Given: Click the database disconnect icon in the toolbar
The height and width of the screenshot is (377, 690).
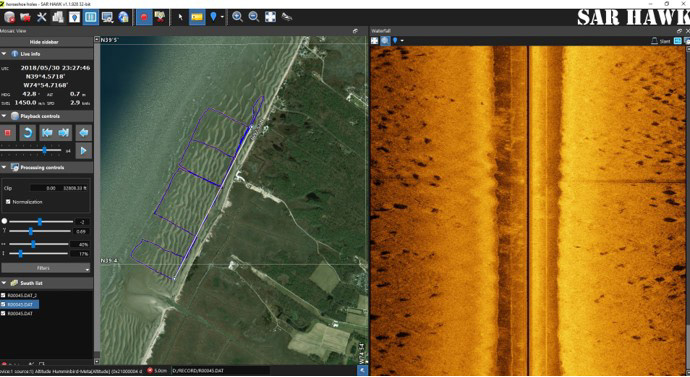Looking at the screenshot, I should tap(9, 17).
